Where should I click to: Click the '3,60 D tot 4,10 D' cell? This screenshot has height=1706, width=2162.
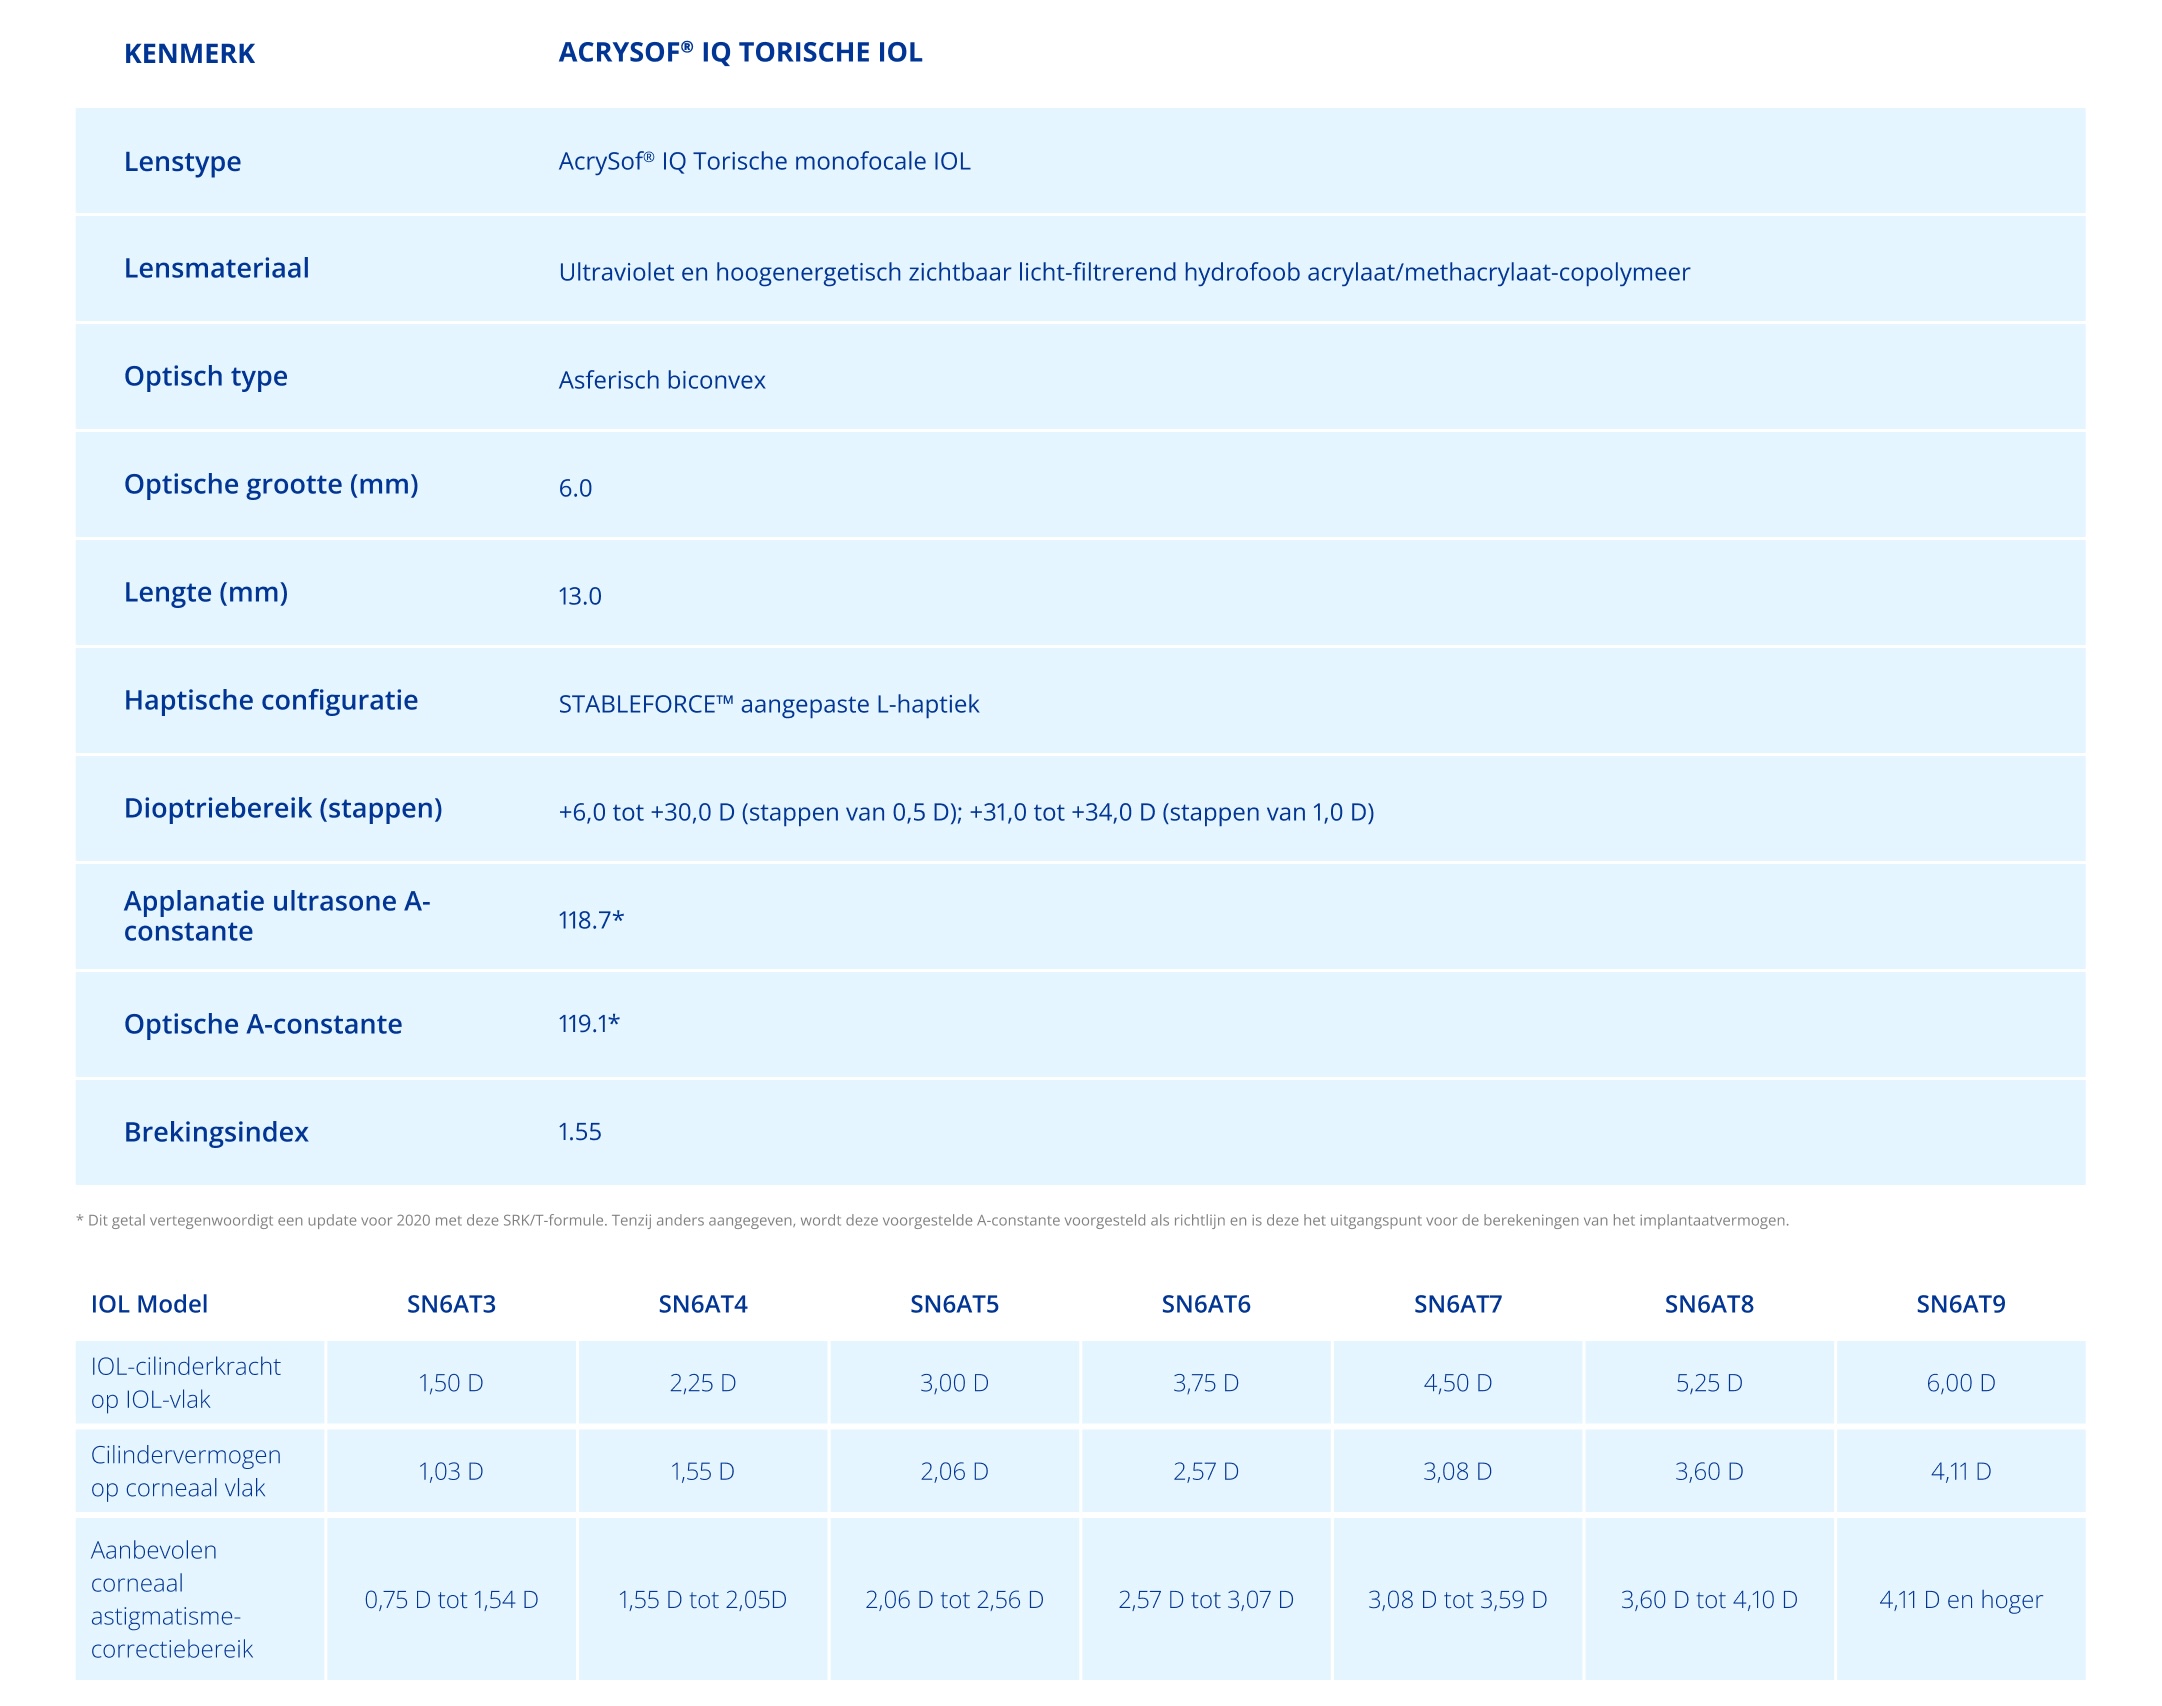[x=1710, y=1599]
